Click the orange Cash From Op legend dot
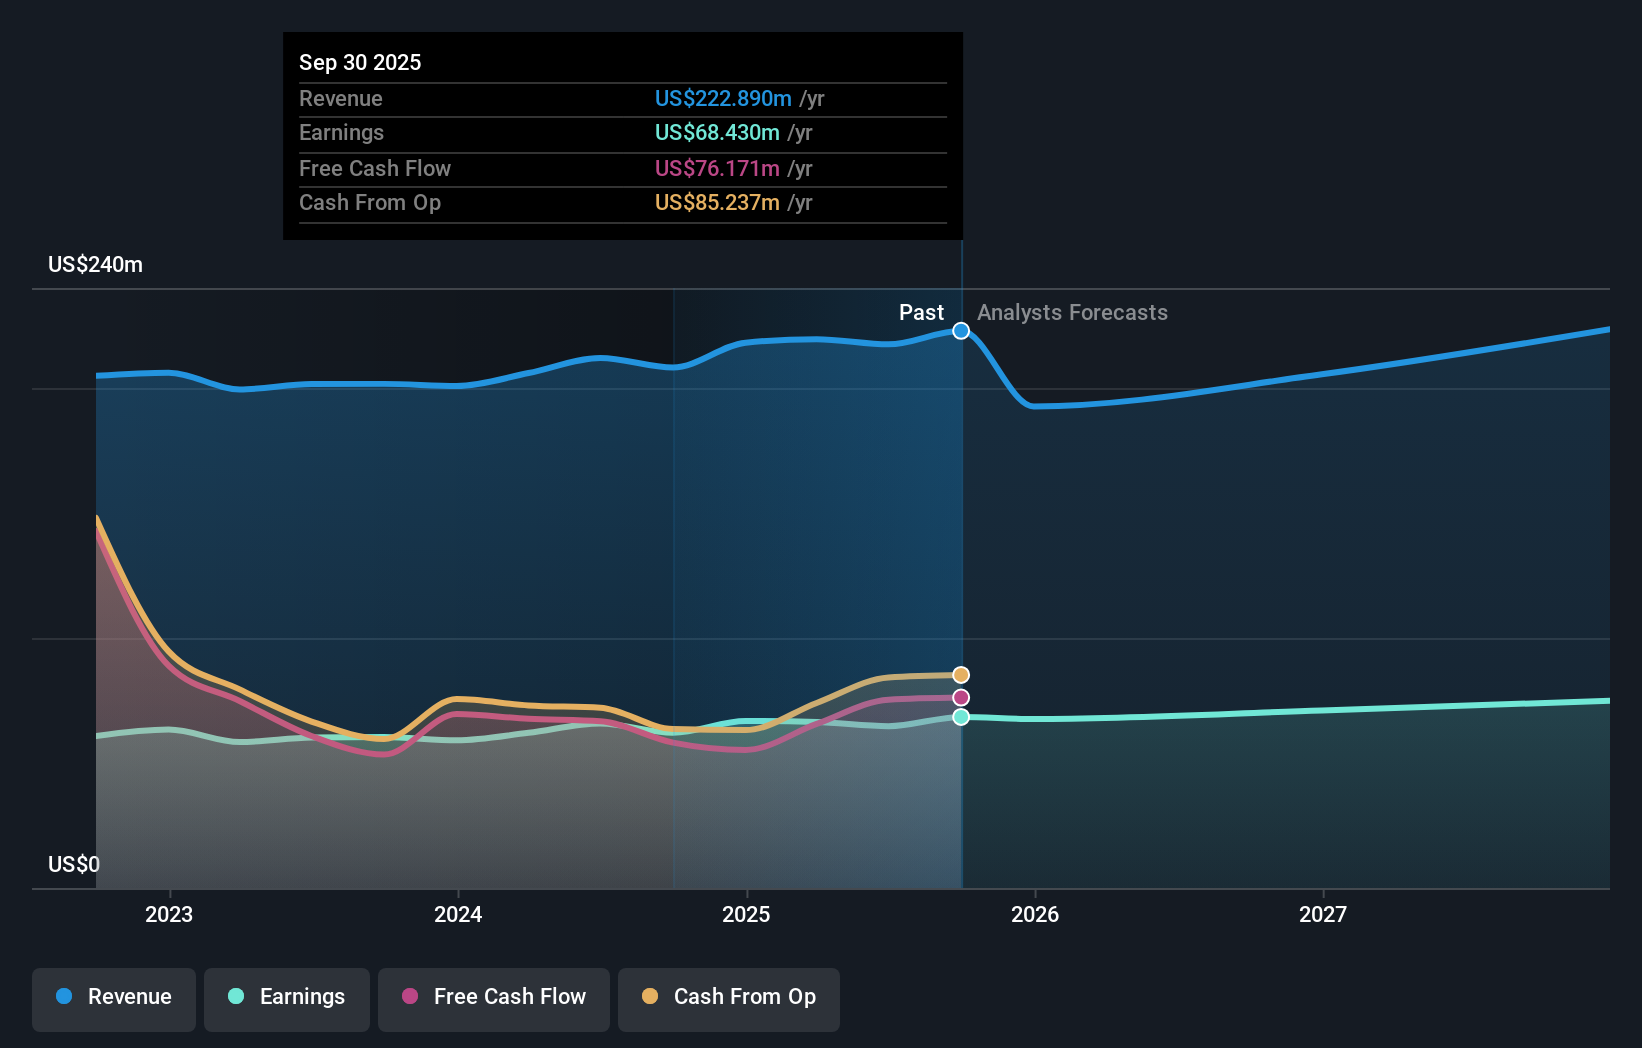Image resolution: width=1642 pixels, height=1048 pixels. tap(649, 998)
